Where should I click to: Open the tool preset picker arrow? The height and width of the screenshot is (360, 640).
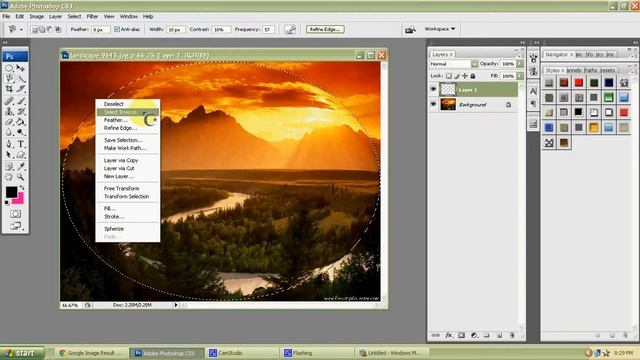click(21, 29)
